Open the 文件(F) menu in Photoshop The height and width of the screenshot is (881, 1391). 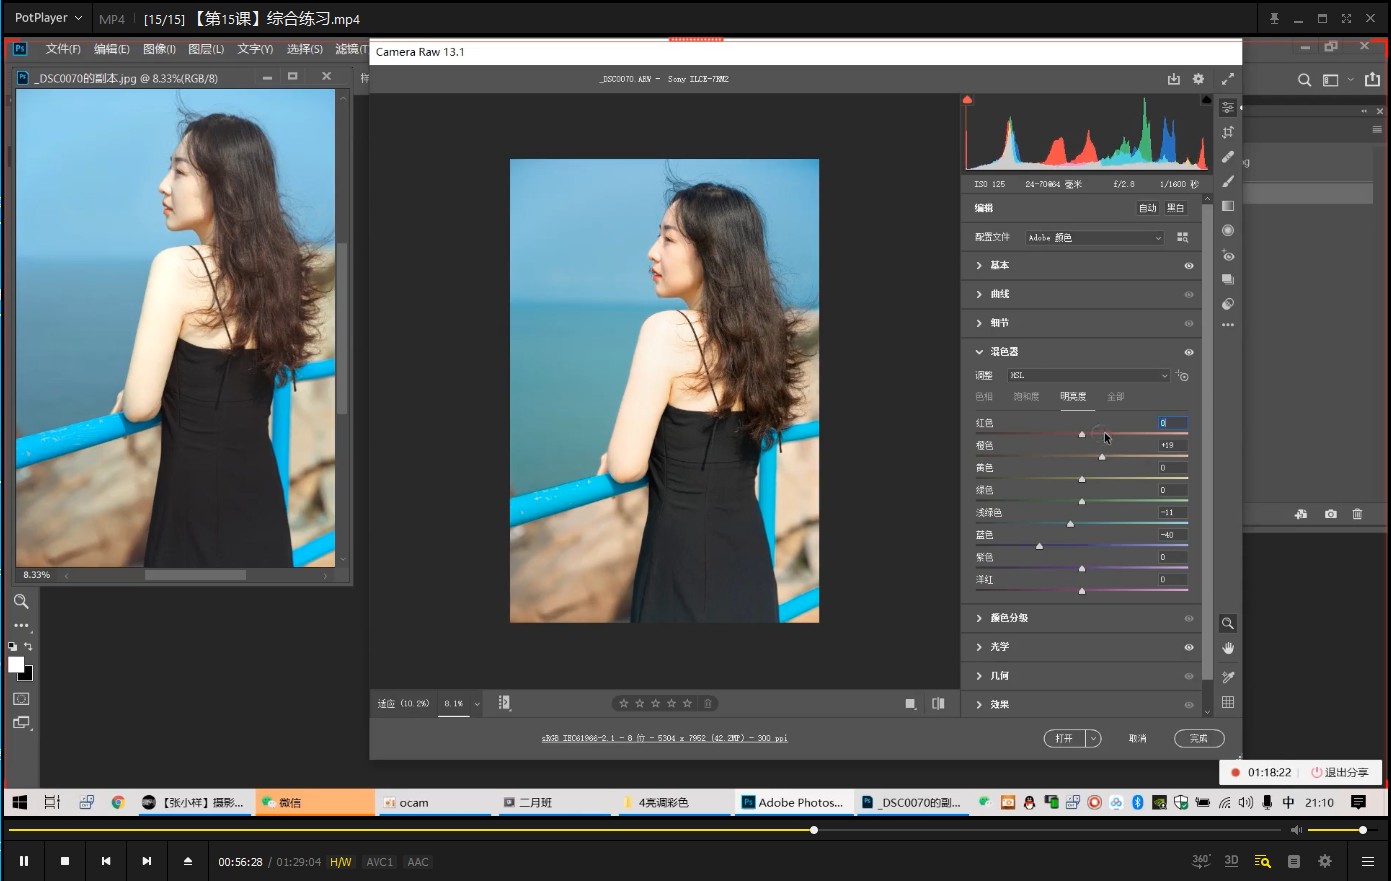(63, 49)
